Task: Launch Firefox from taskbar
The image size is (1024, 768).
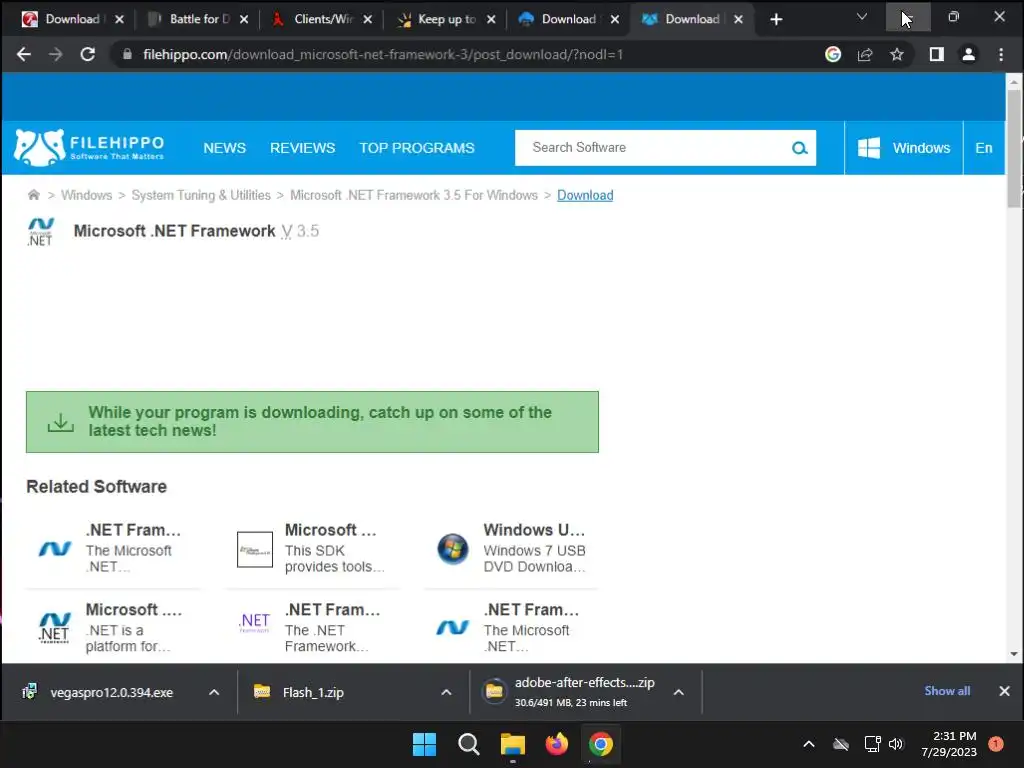Action: click(556, 744)
